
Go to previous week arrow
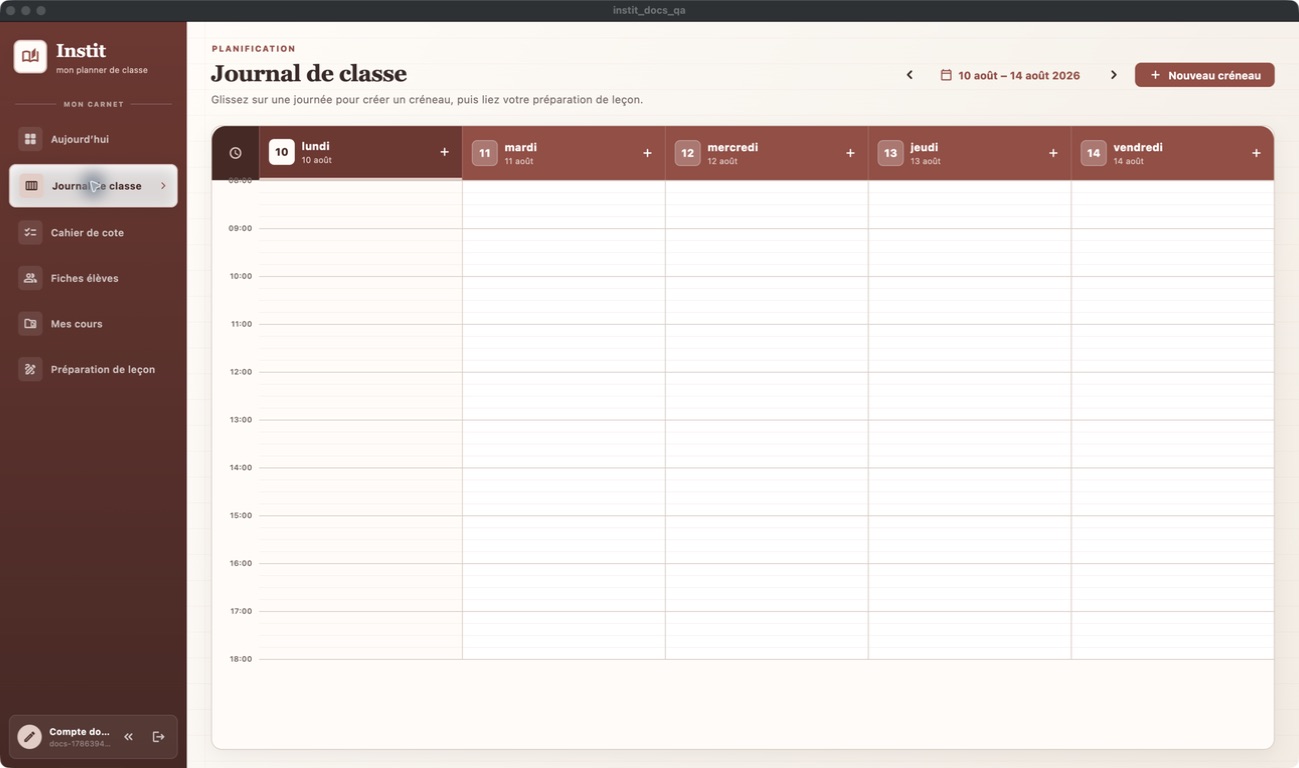(x=909, y=75)
